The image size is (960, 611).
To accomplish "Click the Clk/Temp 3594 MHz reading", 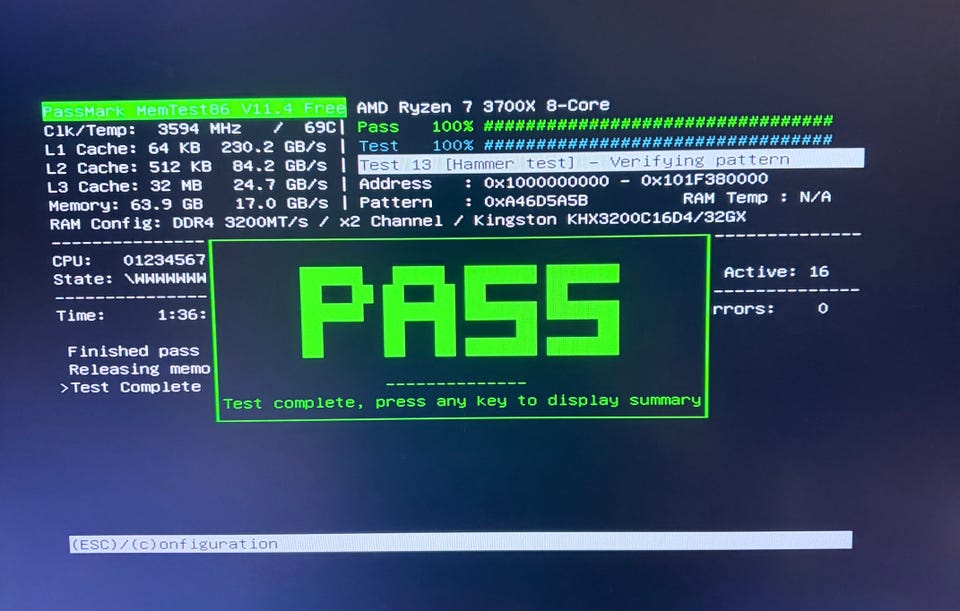I will coord(142,129).
